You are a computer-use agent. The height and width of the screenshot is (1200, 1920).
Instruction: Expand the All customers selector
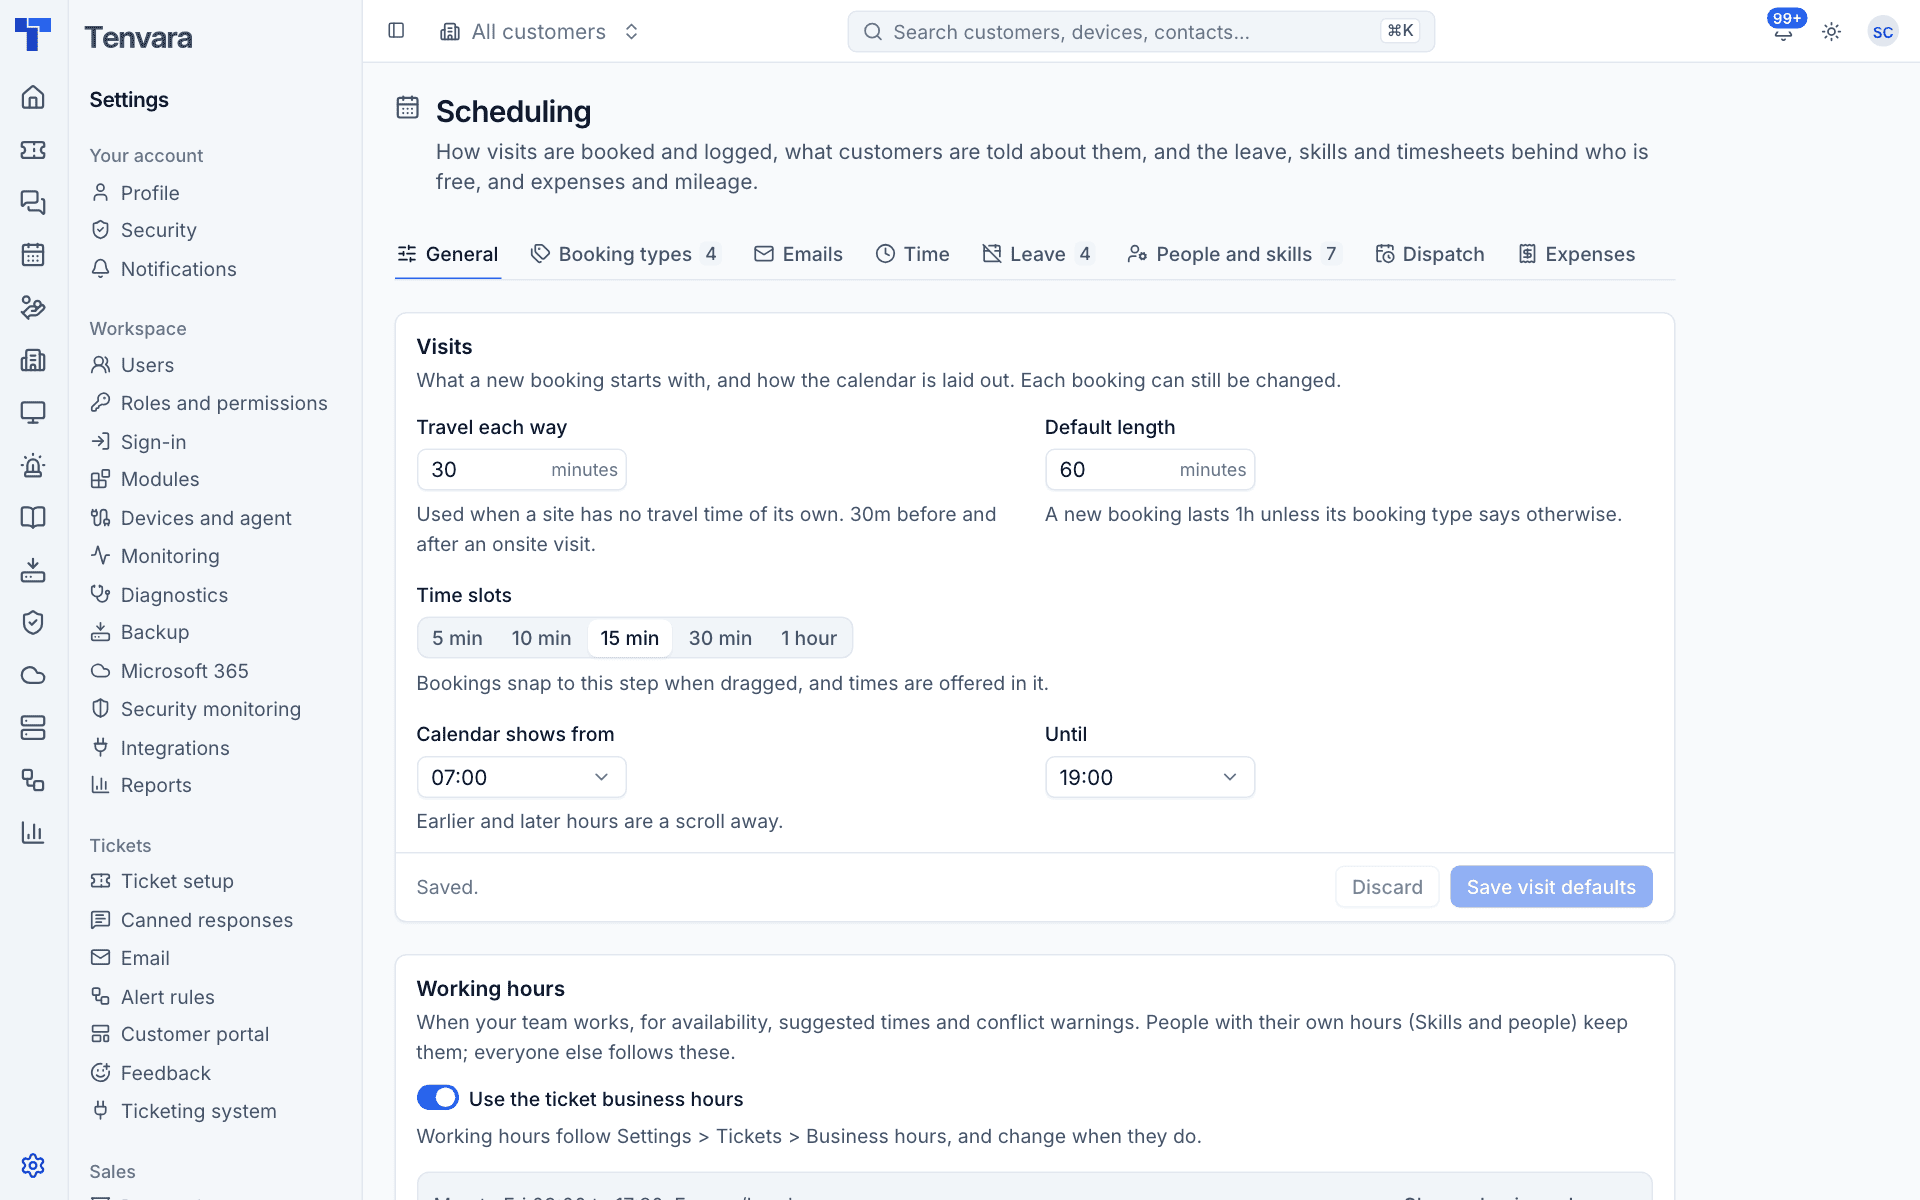click(x=539, y=32)
